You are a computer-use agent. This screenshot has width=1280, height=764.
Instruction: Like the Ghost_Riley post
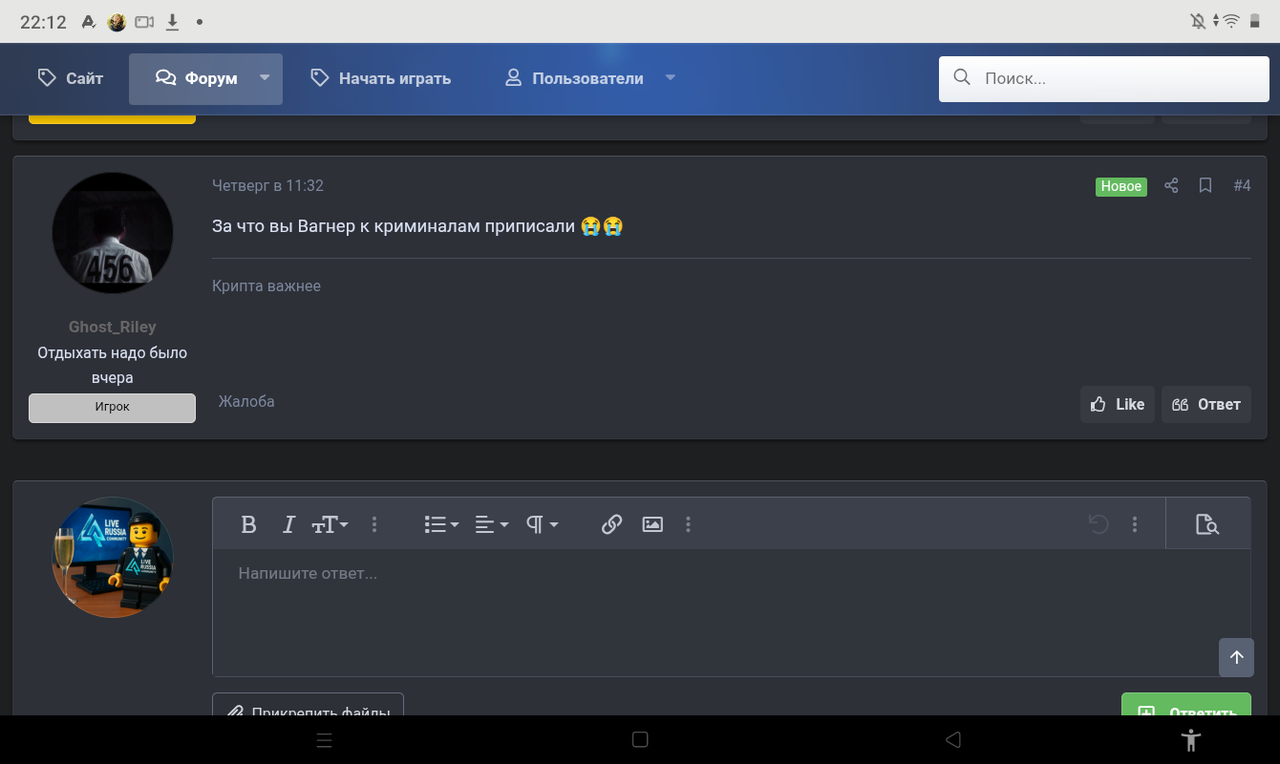tap(1117, 404)
